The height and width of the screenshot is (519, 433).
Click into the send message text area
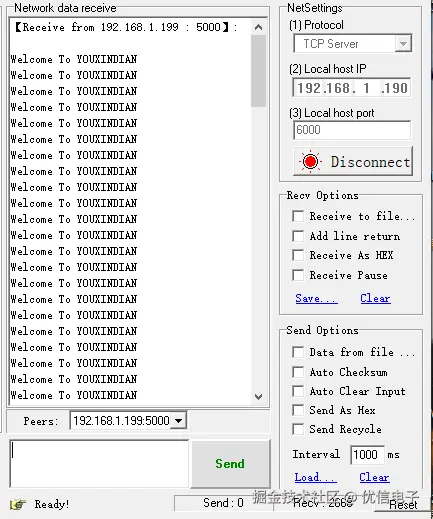coord(99,464)
